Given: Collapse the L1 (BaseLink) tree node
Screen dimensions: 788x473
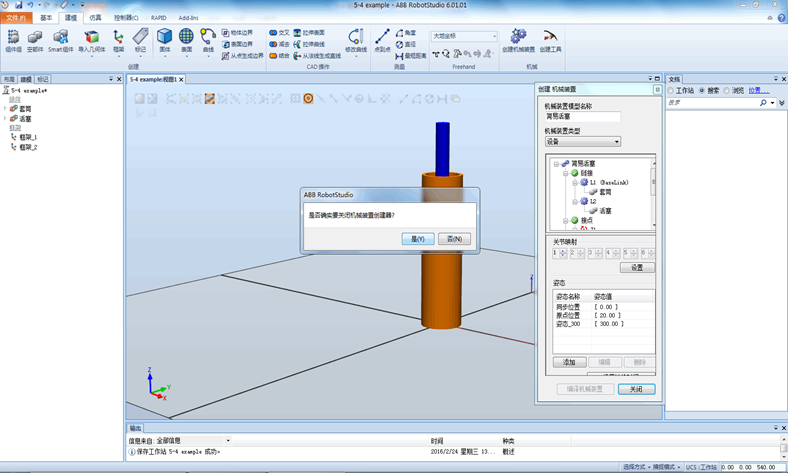Looking at the screenshot, I should (x=575, y=182).
